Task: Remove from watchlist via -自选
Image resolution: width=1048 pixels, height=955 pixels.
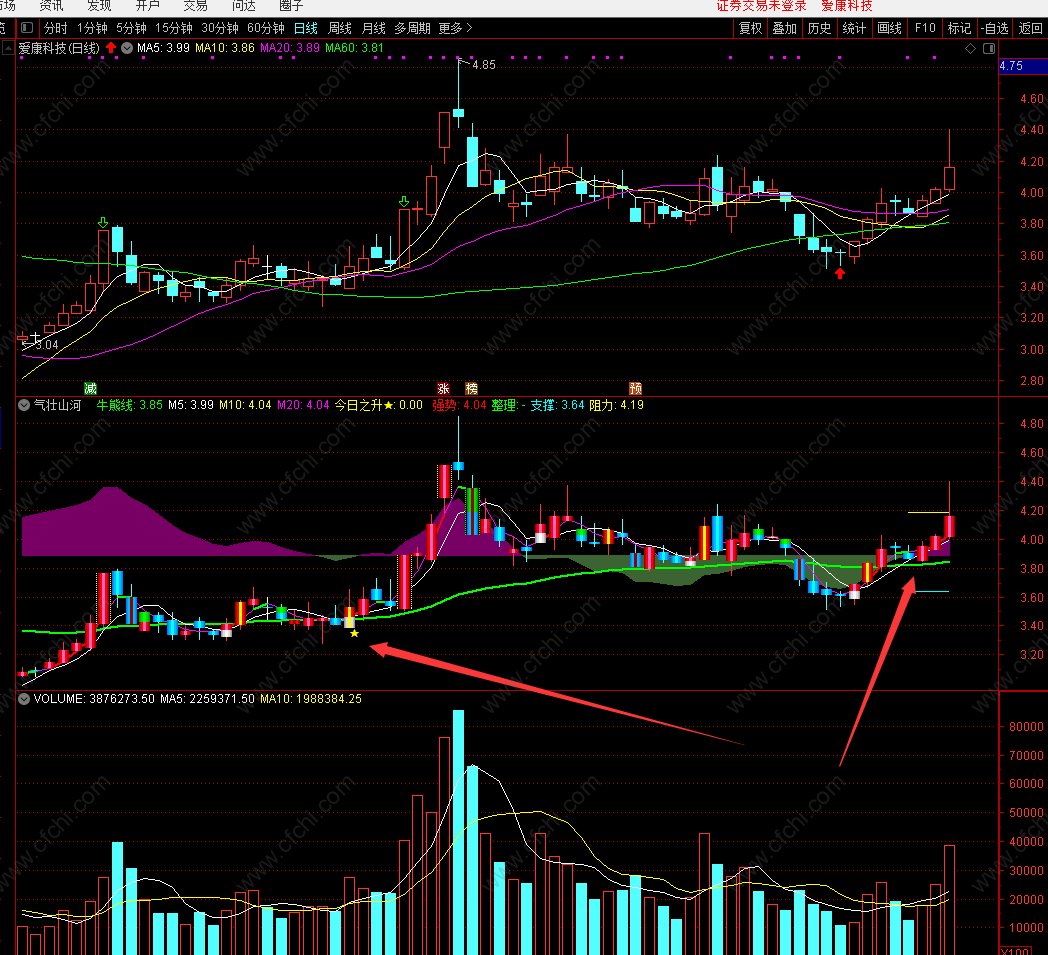Action: point(995,28)
